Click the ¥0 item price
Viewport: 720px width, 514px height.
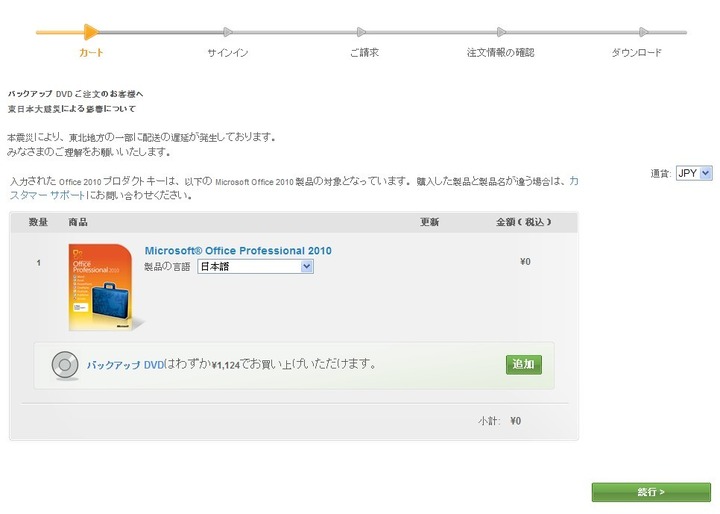pyautogui.click(x=525, y=261)
